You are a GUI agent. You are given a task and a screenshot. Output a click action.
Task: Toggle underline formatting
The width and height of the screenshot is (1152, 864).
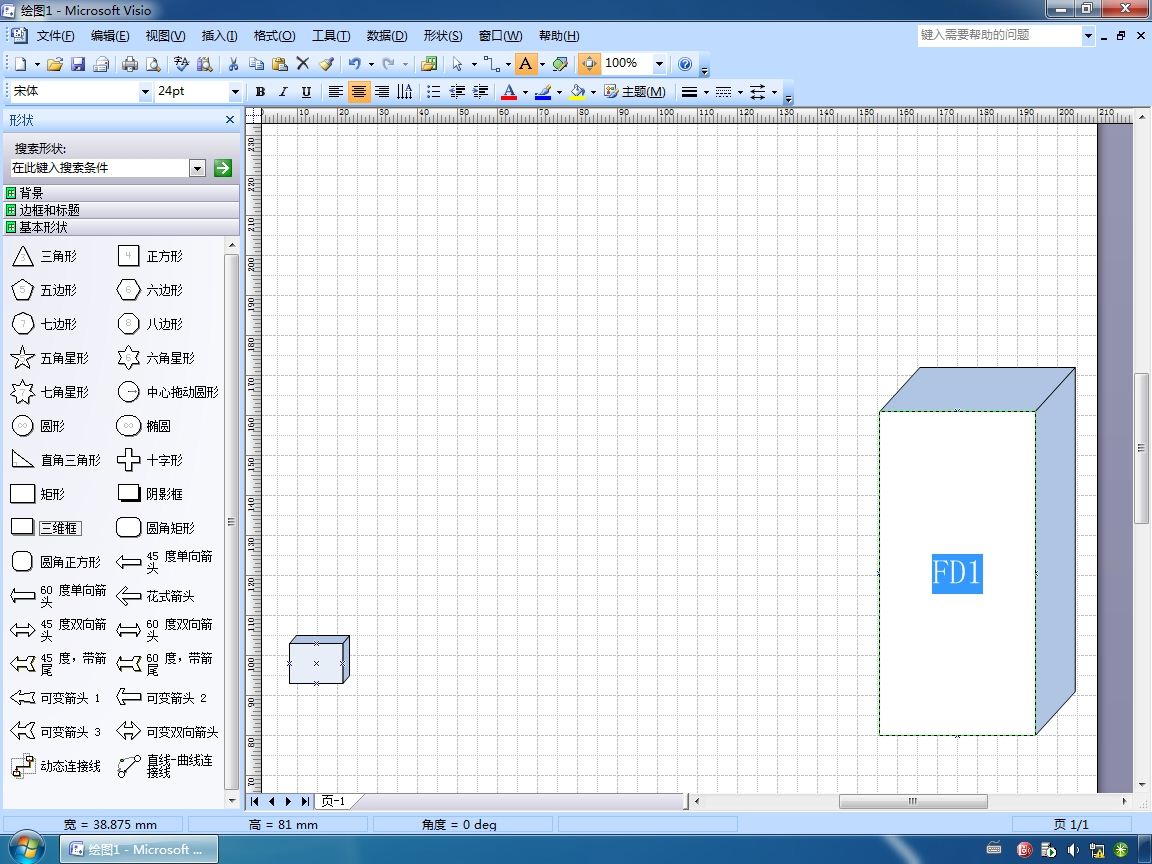(x=306, y=92)
